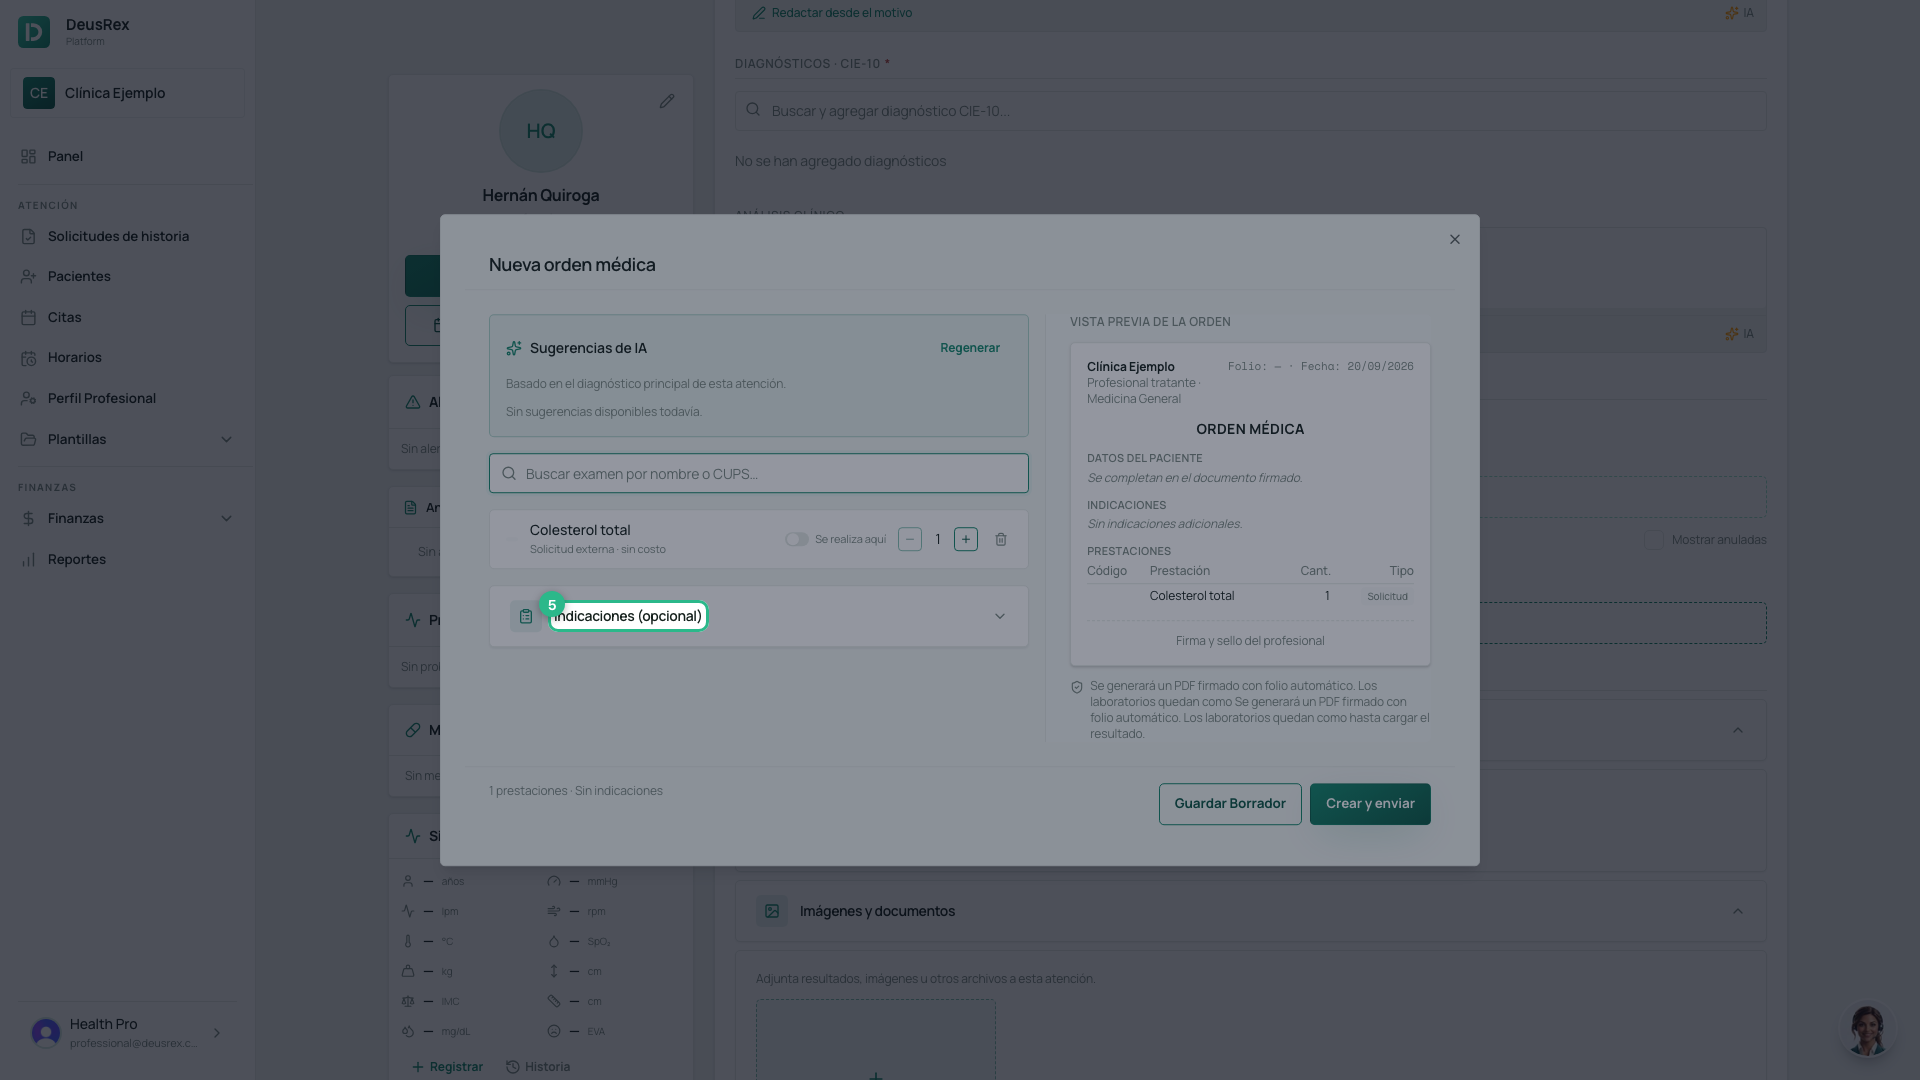1920x1080 pixels.
Task: Decrease Colesterol total quantity with minus
Action: 910,540
